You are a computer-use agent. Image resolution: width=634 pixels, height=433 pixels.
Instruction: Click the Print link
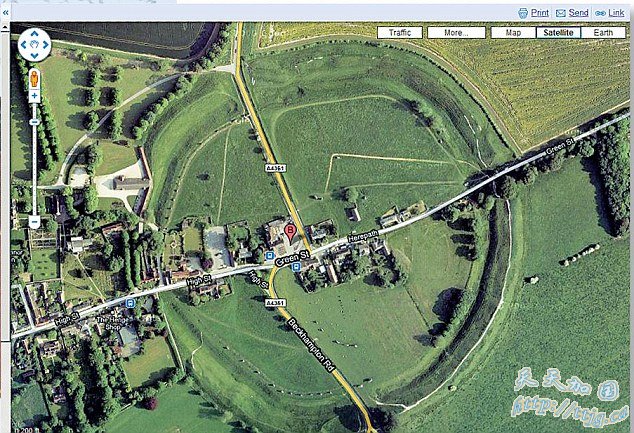[x=533, y=12]
